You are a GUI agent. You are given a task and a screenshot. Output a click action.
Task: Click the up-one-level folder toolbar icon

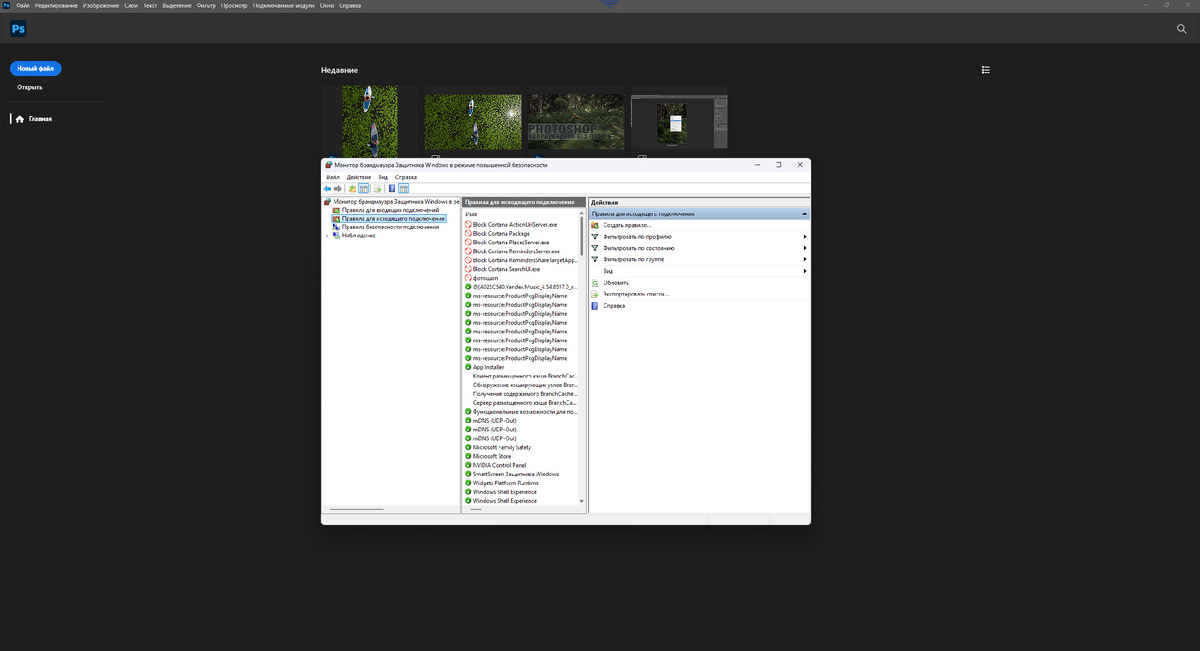coord(352,188)
